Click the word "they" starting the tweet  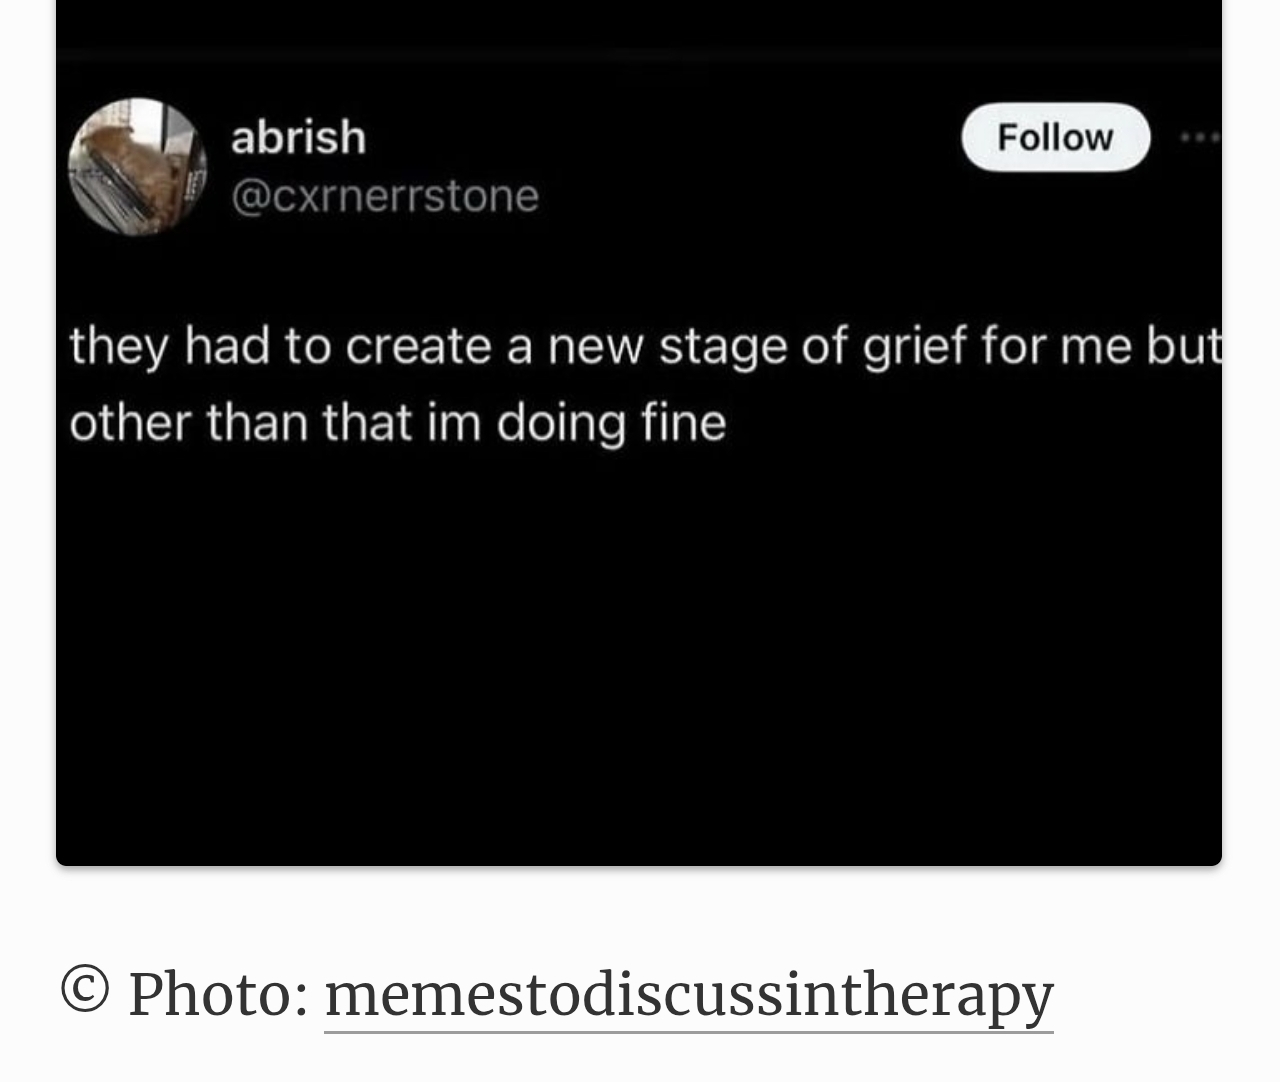pos(118,346)
